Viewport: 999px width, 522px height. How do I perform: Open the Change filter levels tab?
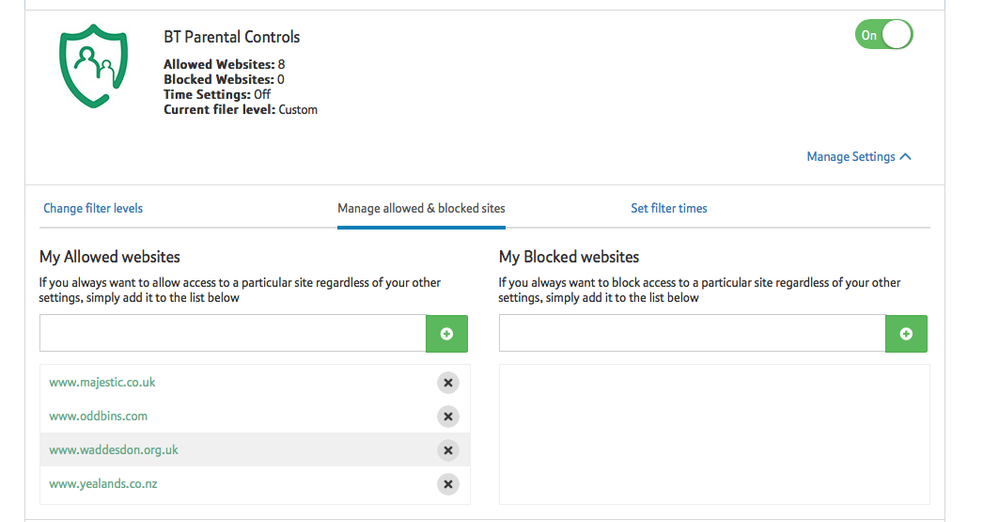[x=93, y=208]
